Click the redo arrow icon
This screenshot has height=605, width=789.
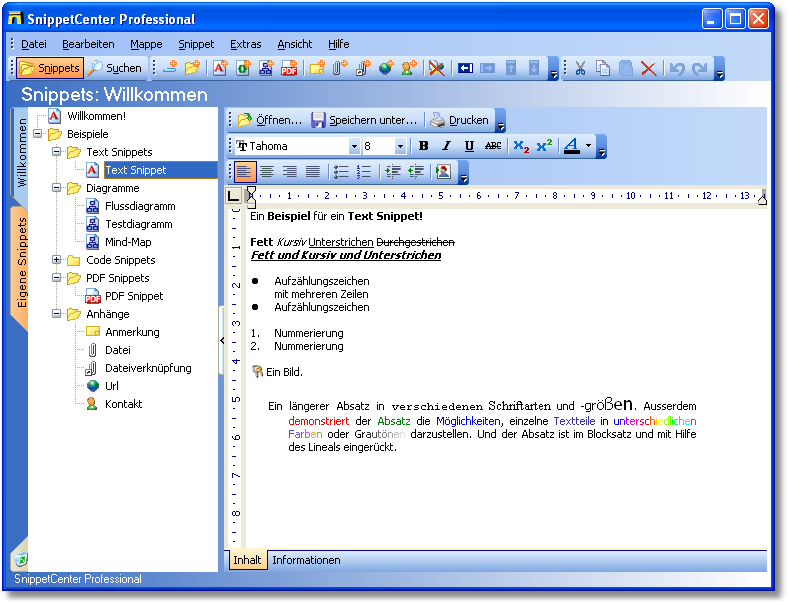pyautogui.click(x=700, y=68)
